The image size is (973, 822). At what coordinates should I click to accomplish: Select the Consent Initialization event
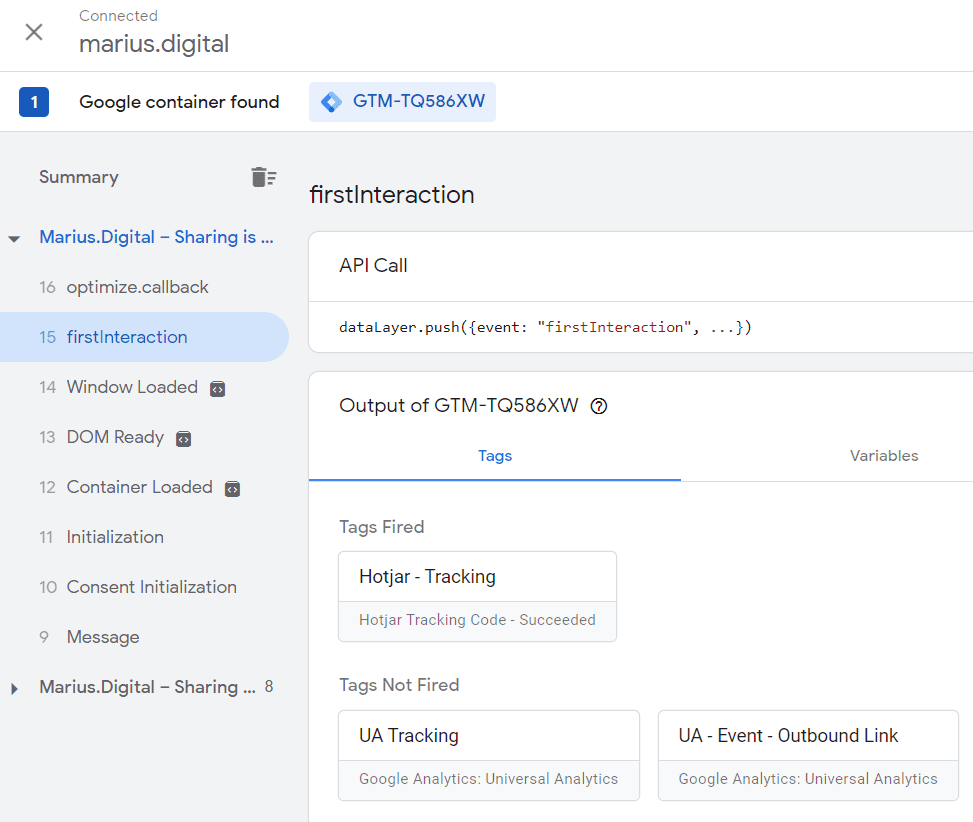[x=144, y=587]
